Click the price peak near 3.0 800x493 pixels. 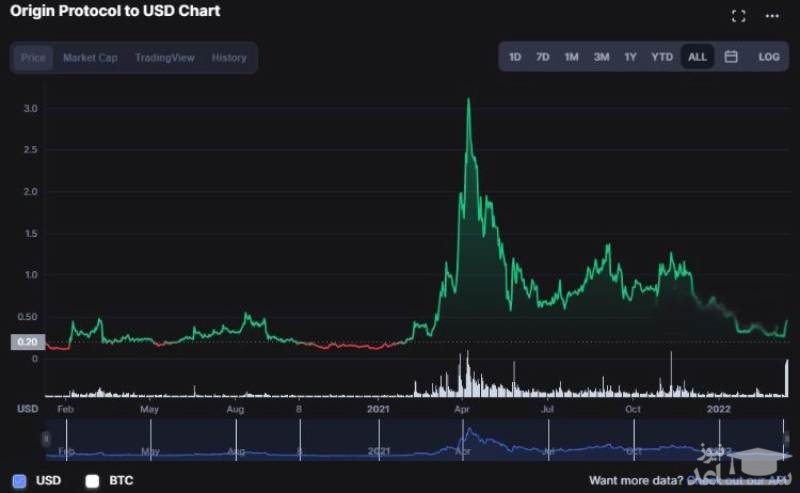pyautogui.click(x=468, y=100)
